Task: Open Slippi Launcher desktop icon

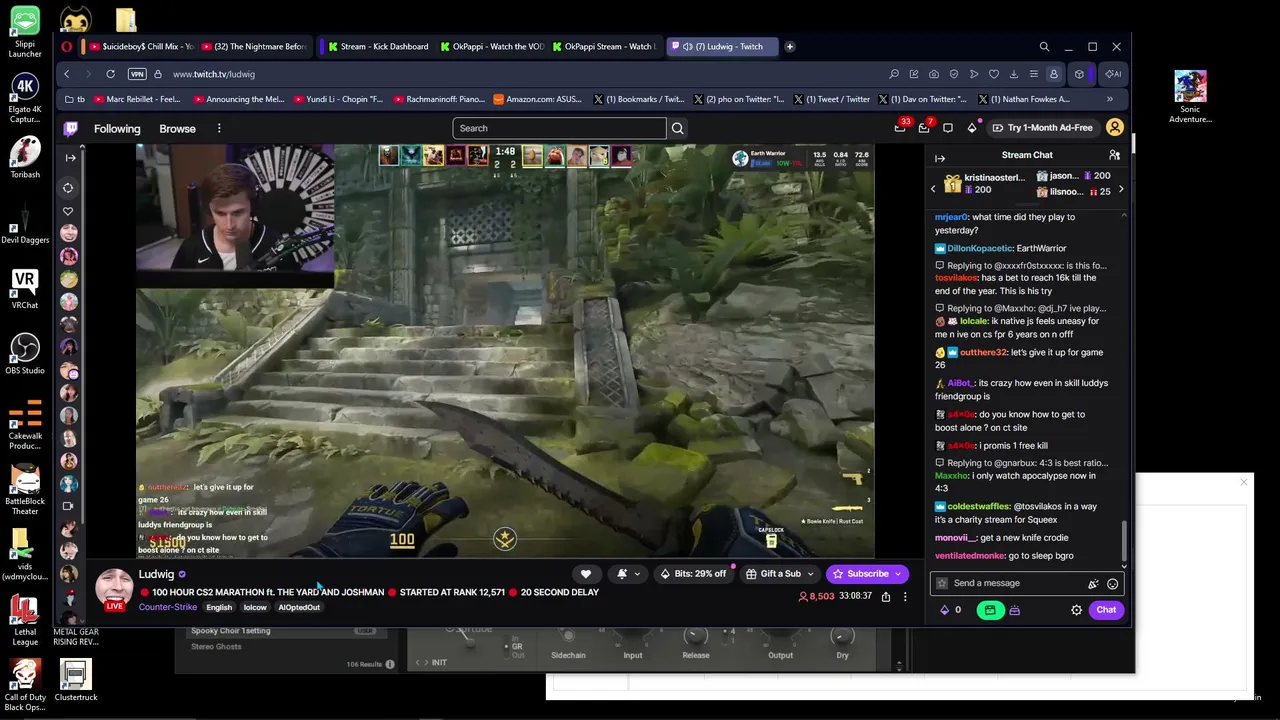Action: tap(25, 32)
